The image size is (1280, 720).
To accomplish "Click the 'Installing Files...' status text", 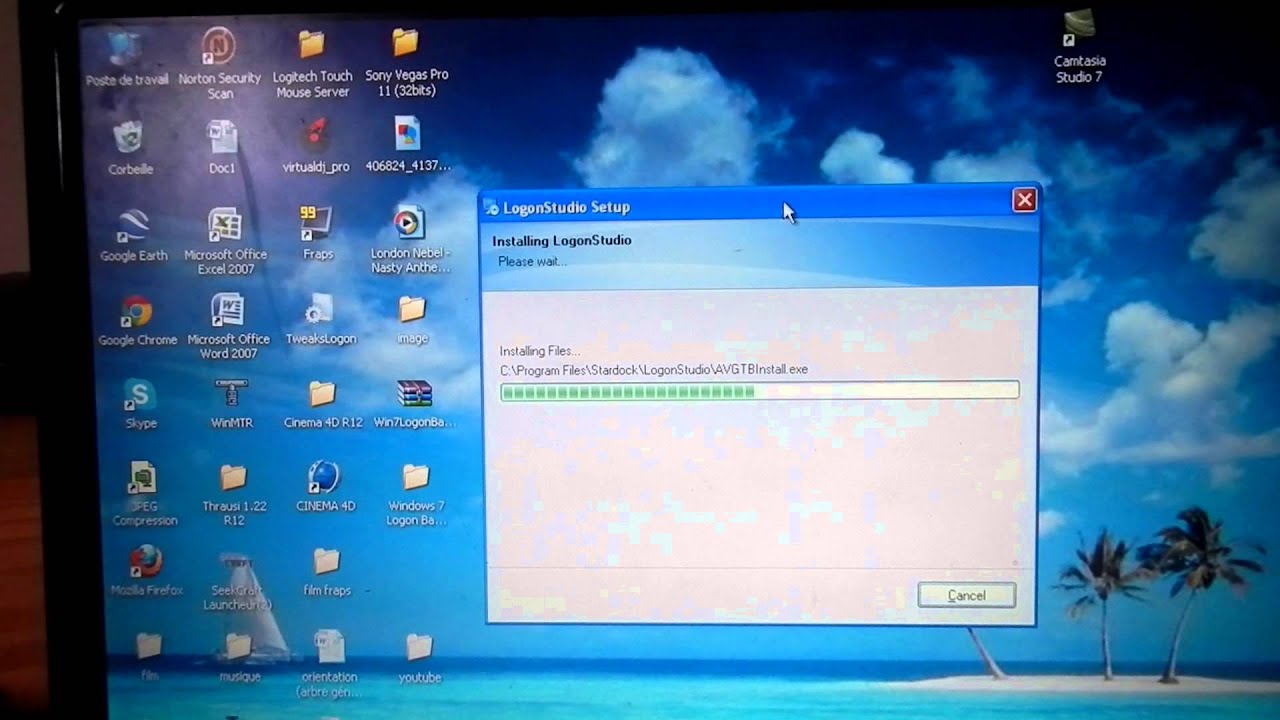I will pos(540,351).
